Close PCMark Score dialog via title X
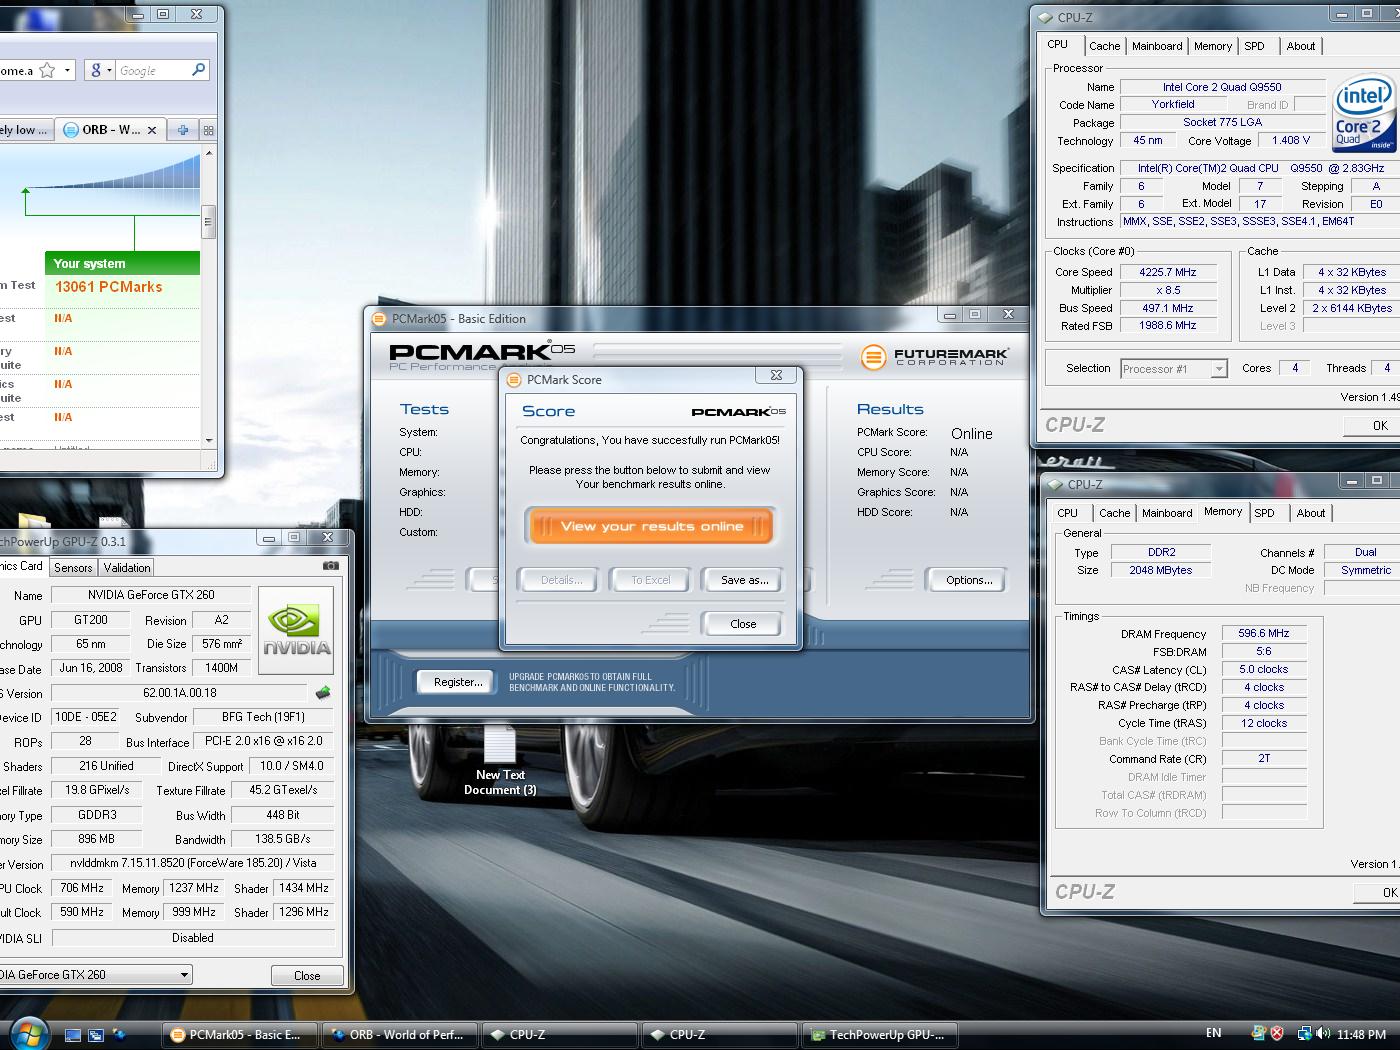 [x=776, y=375]
